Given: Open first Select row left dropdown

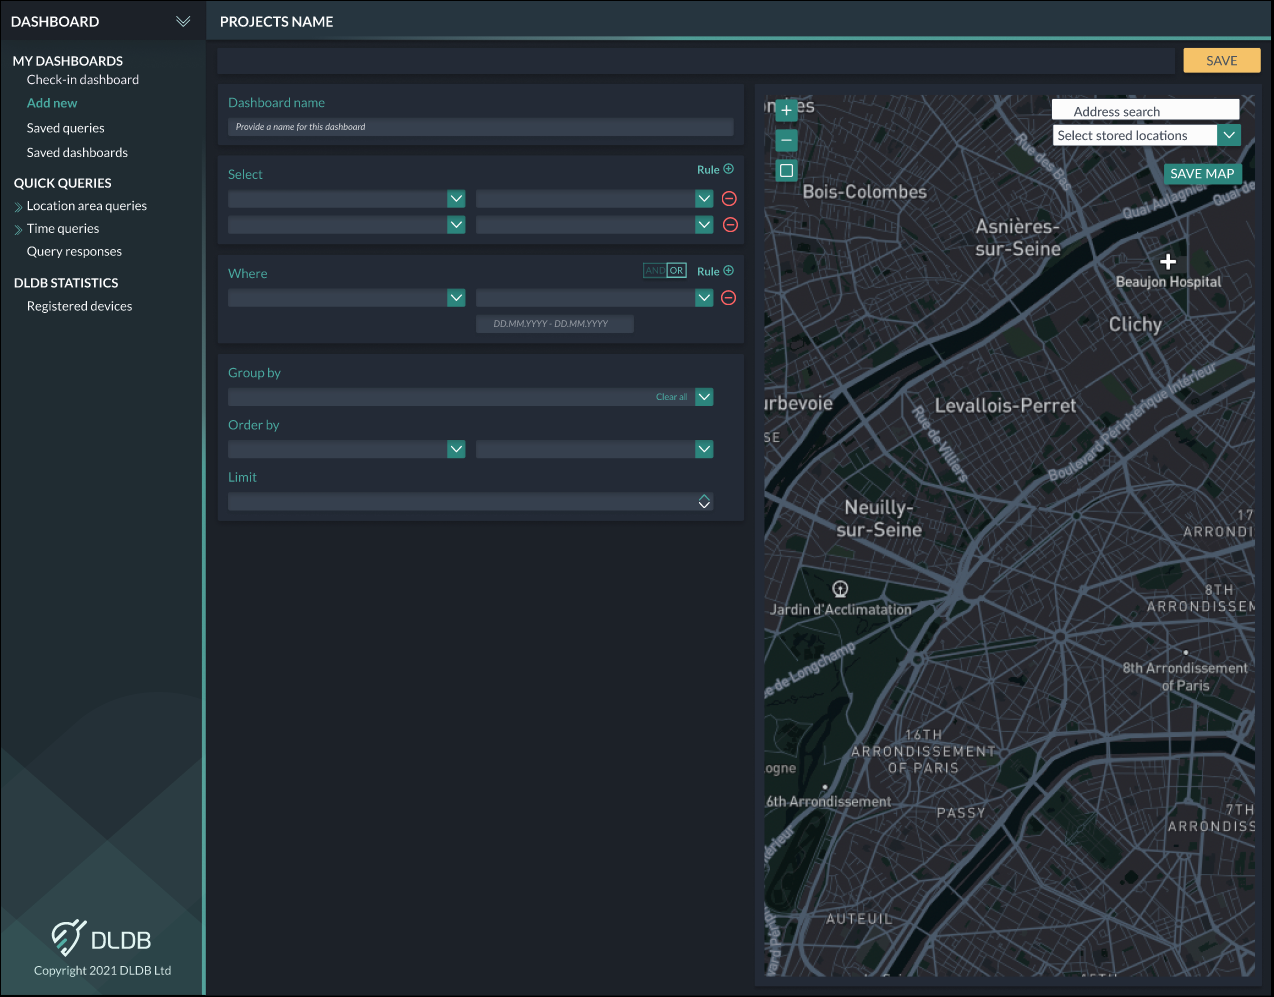Looking at the screenshot, I should tap(456, 199).
